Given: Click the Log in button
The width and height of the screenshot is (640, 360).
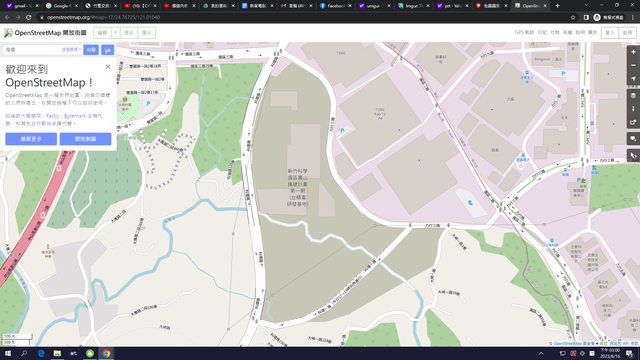Looking at the screenshot, I should pos(610,33).
